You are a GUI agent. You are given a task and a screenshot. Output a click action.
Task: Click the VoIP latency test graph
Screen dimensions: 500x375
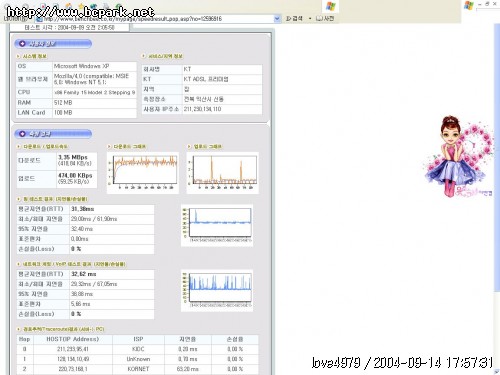[x=217, y=290]
